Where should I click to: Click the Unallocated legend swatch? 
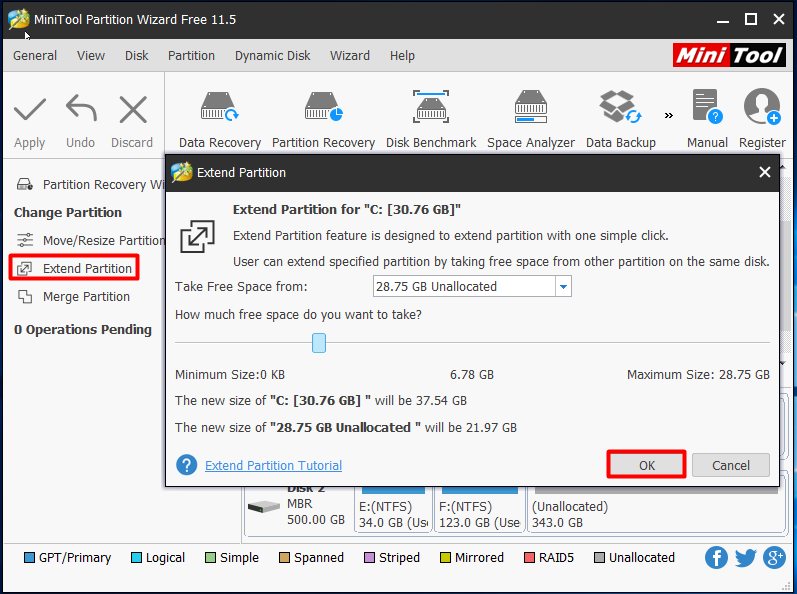[x=599, y=557]
